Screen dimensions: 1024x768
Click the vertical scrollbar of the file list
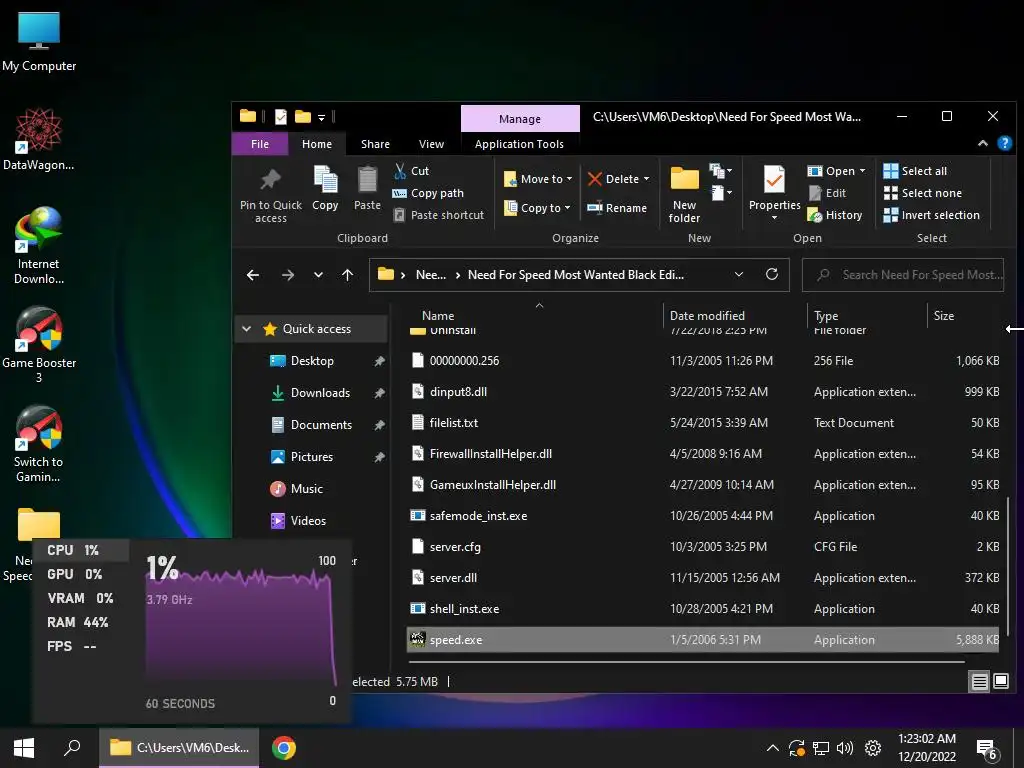tap(1008, 566)
